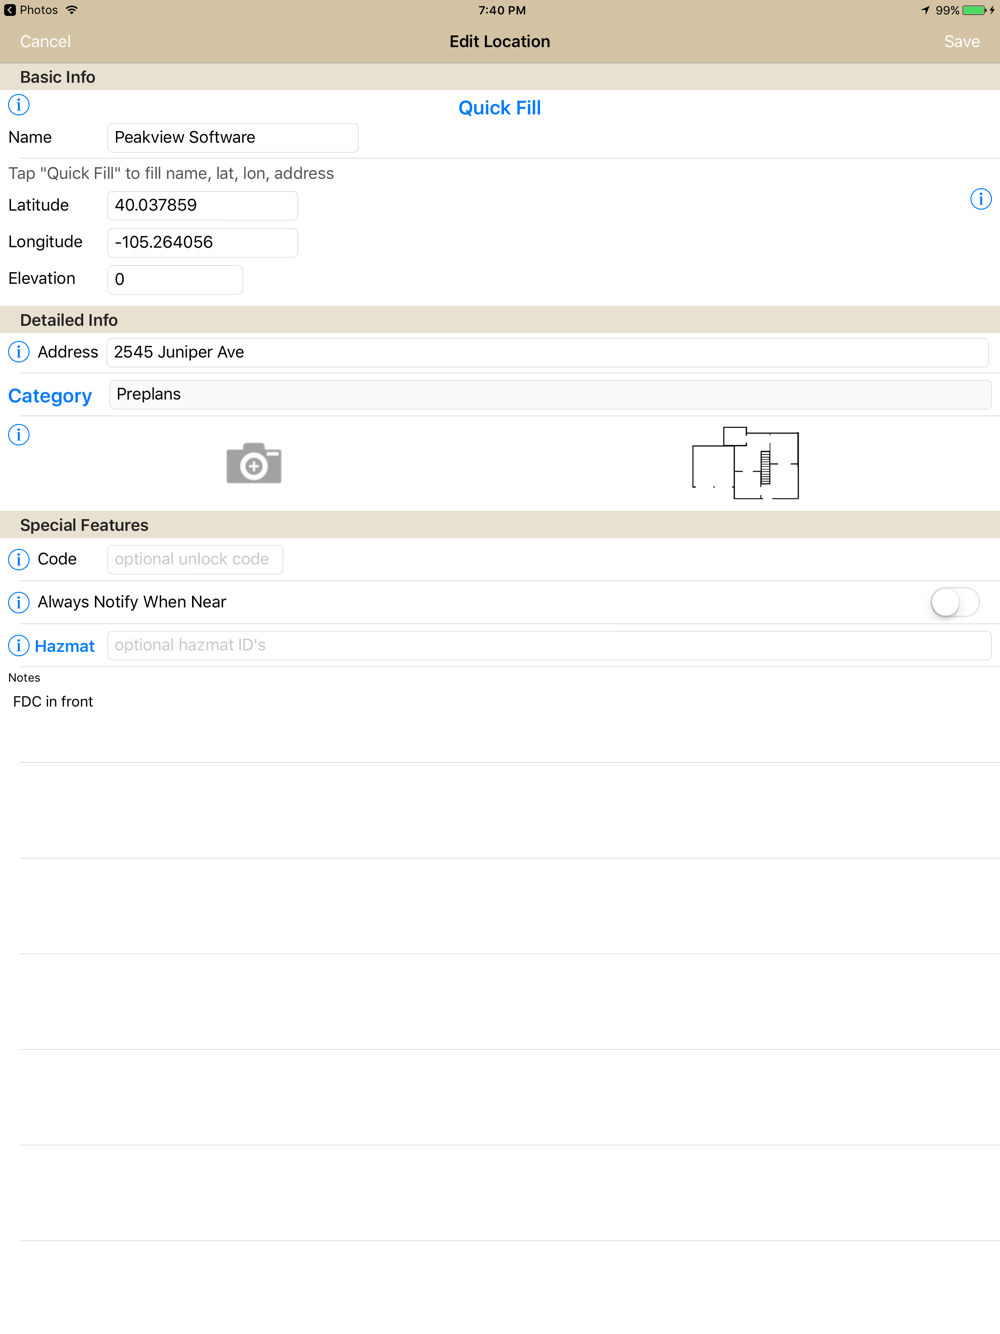Tap the optional hazmat ID's field
1000x1334 pixels.
pyautogui.click(x=550, y=645)
